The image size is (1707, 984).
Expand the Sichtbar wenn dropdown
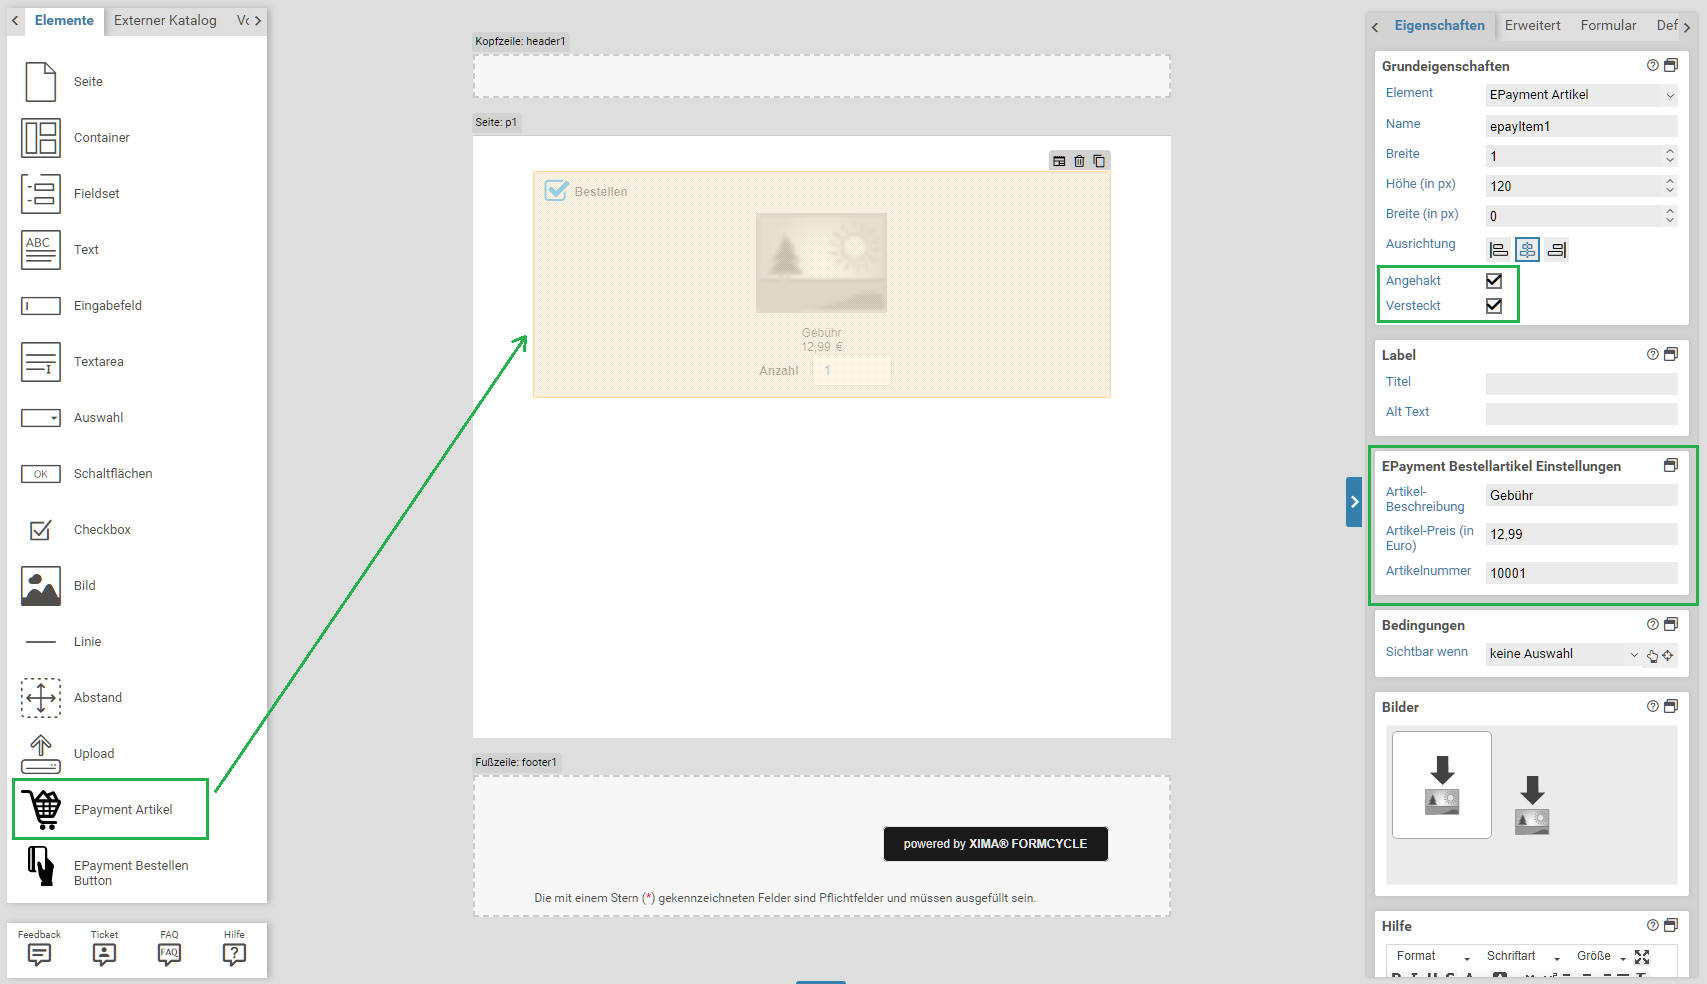pos(1563,654)
